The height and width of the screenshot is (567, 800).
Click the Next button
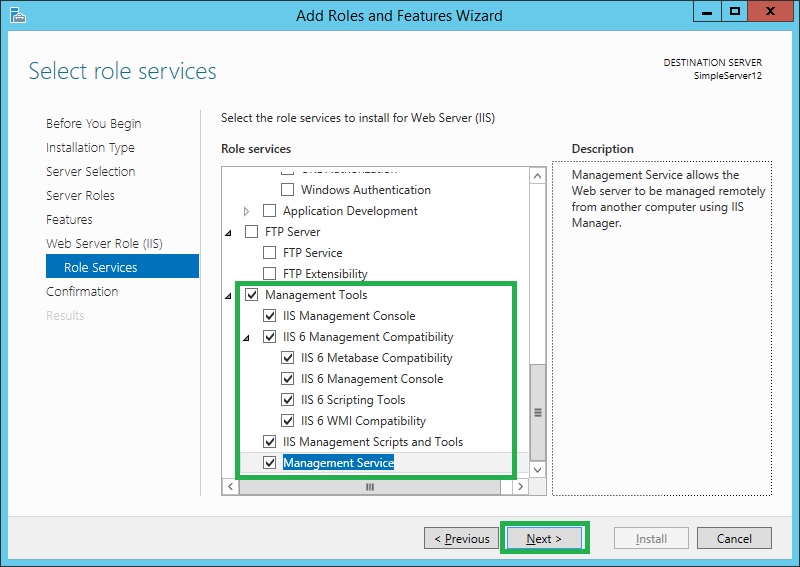coord(544,538)
